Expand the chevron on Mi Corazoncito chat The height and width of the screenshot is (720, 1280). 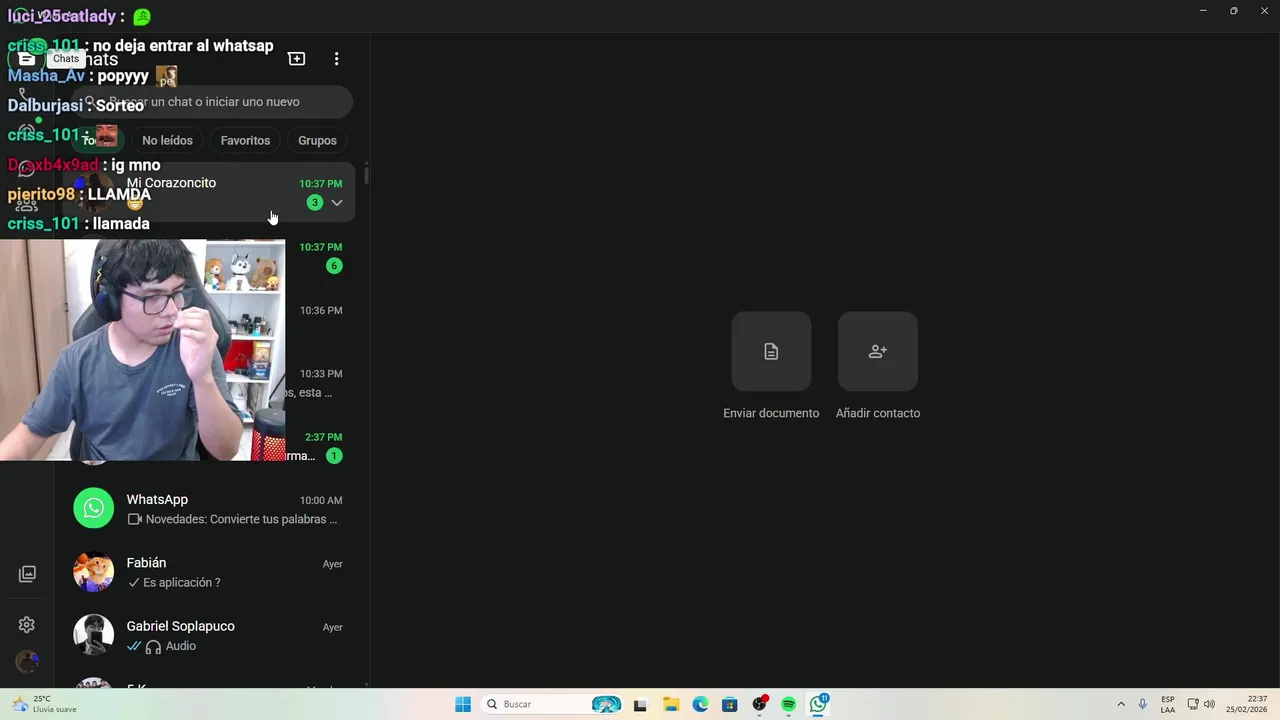(x=337, y=203)
